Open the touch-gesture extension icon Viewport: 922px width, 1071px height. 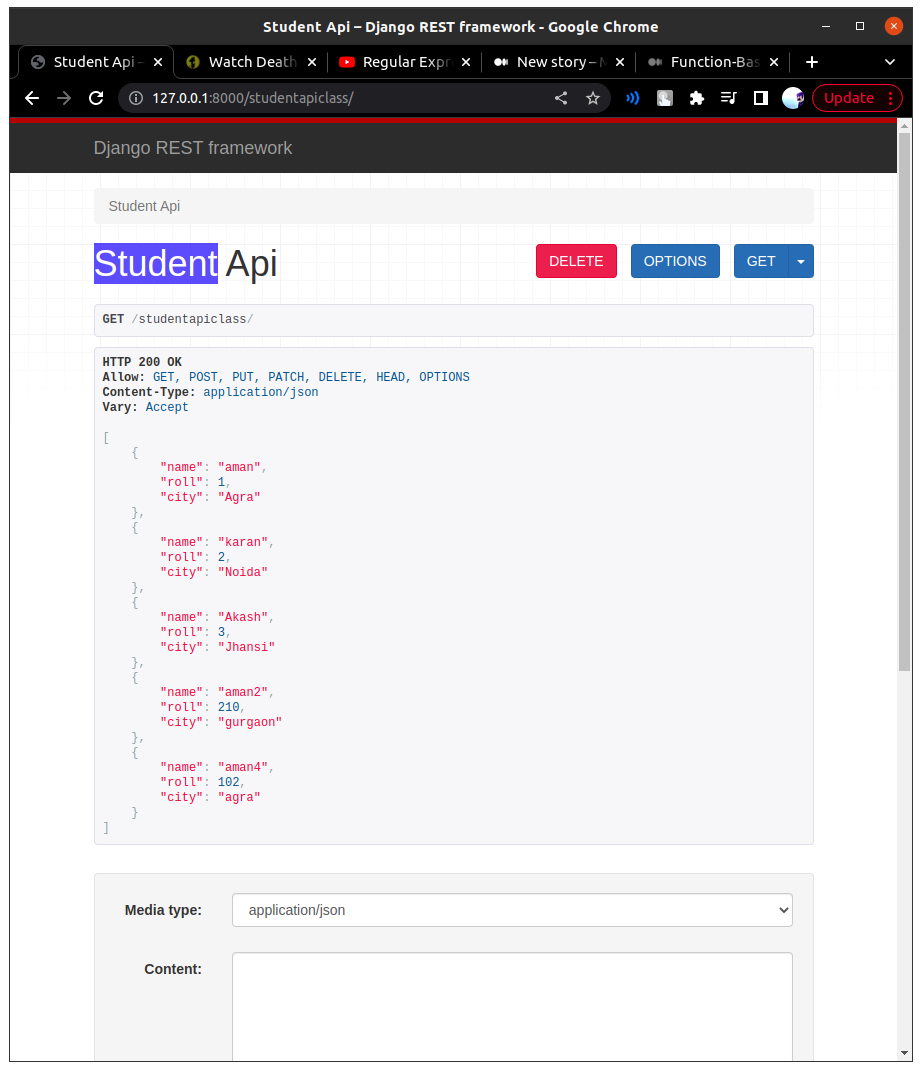click(664, 98)
